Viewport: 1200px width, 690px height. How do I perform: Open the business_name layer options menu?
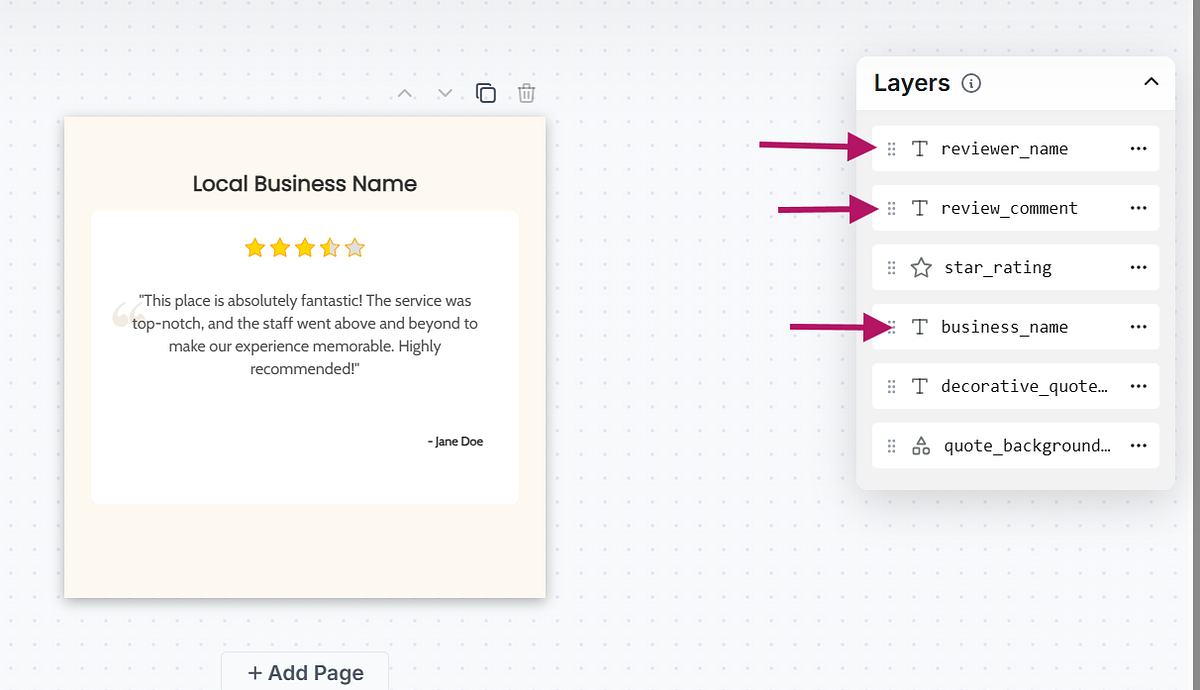1138,327
